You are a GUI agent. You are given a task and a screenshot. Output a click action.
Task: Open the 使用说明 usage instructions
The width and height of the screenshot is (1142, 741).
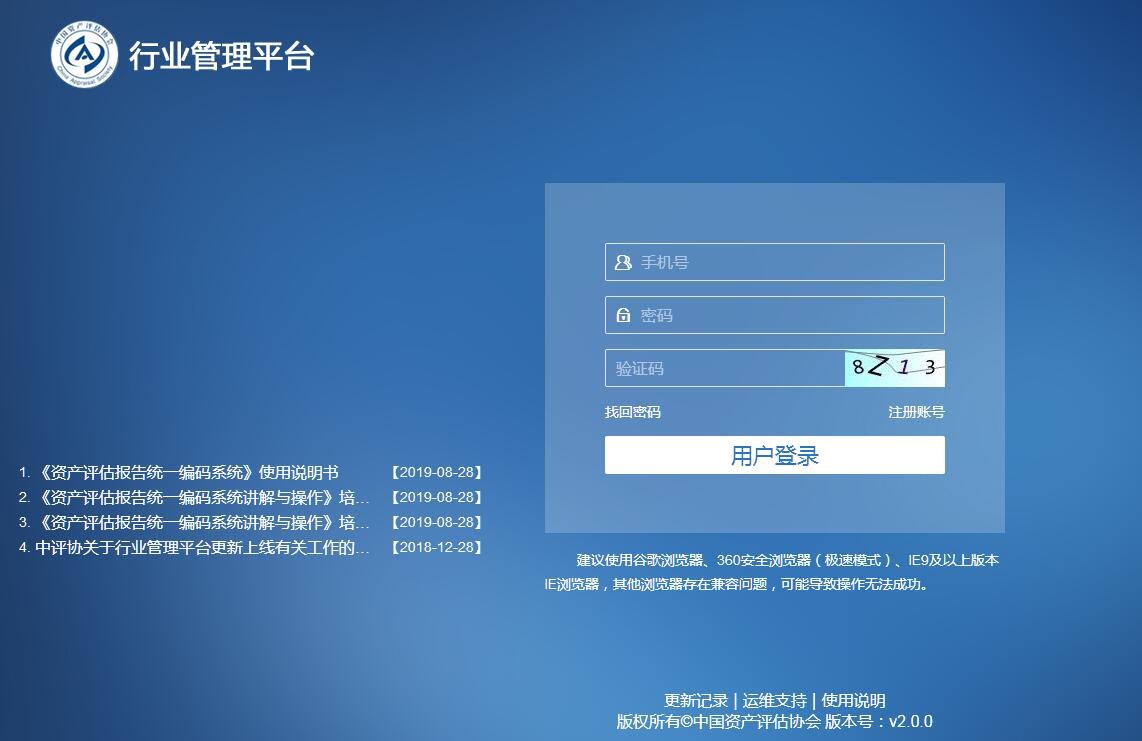coord(853,701)
